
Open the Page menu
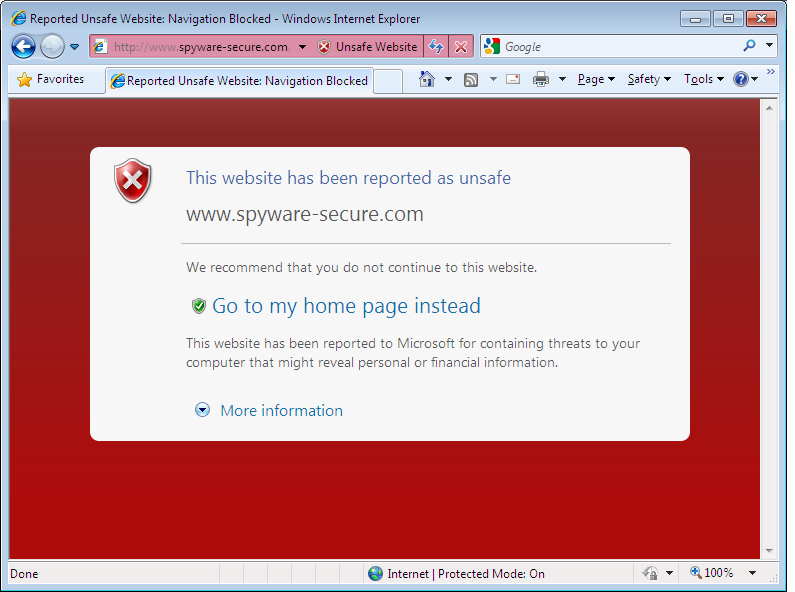click(x=596, y=79)
